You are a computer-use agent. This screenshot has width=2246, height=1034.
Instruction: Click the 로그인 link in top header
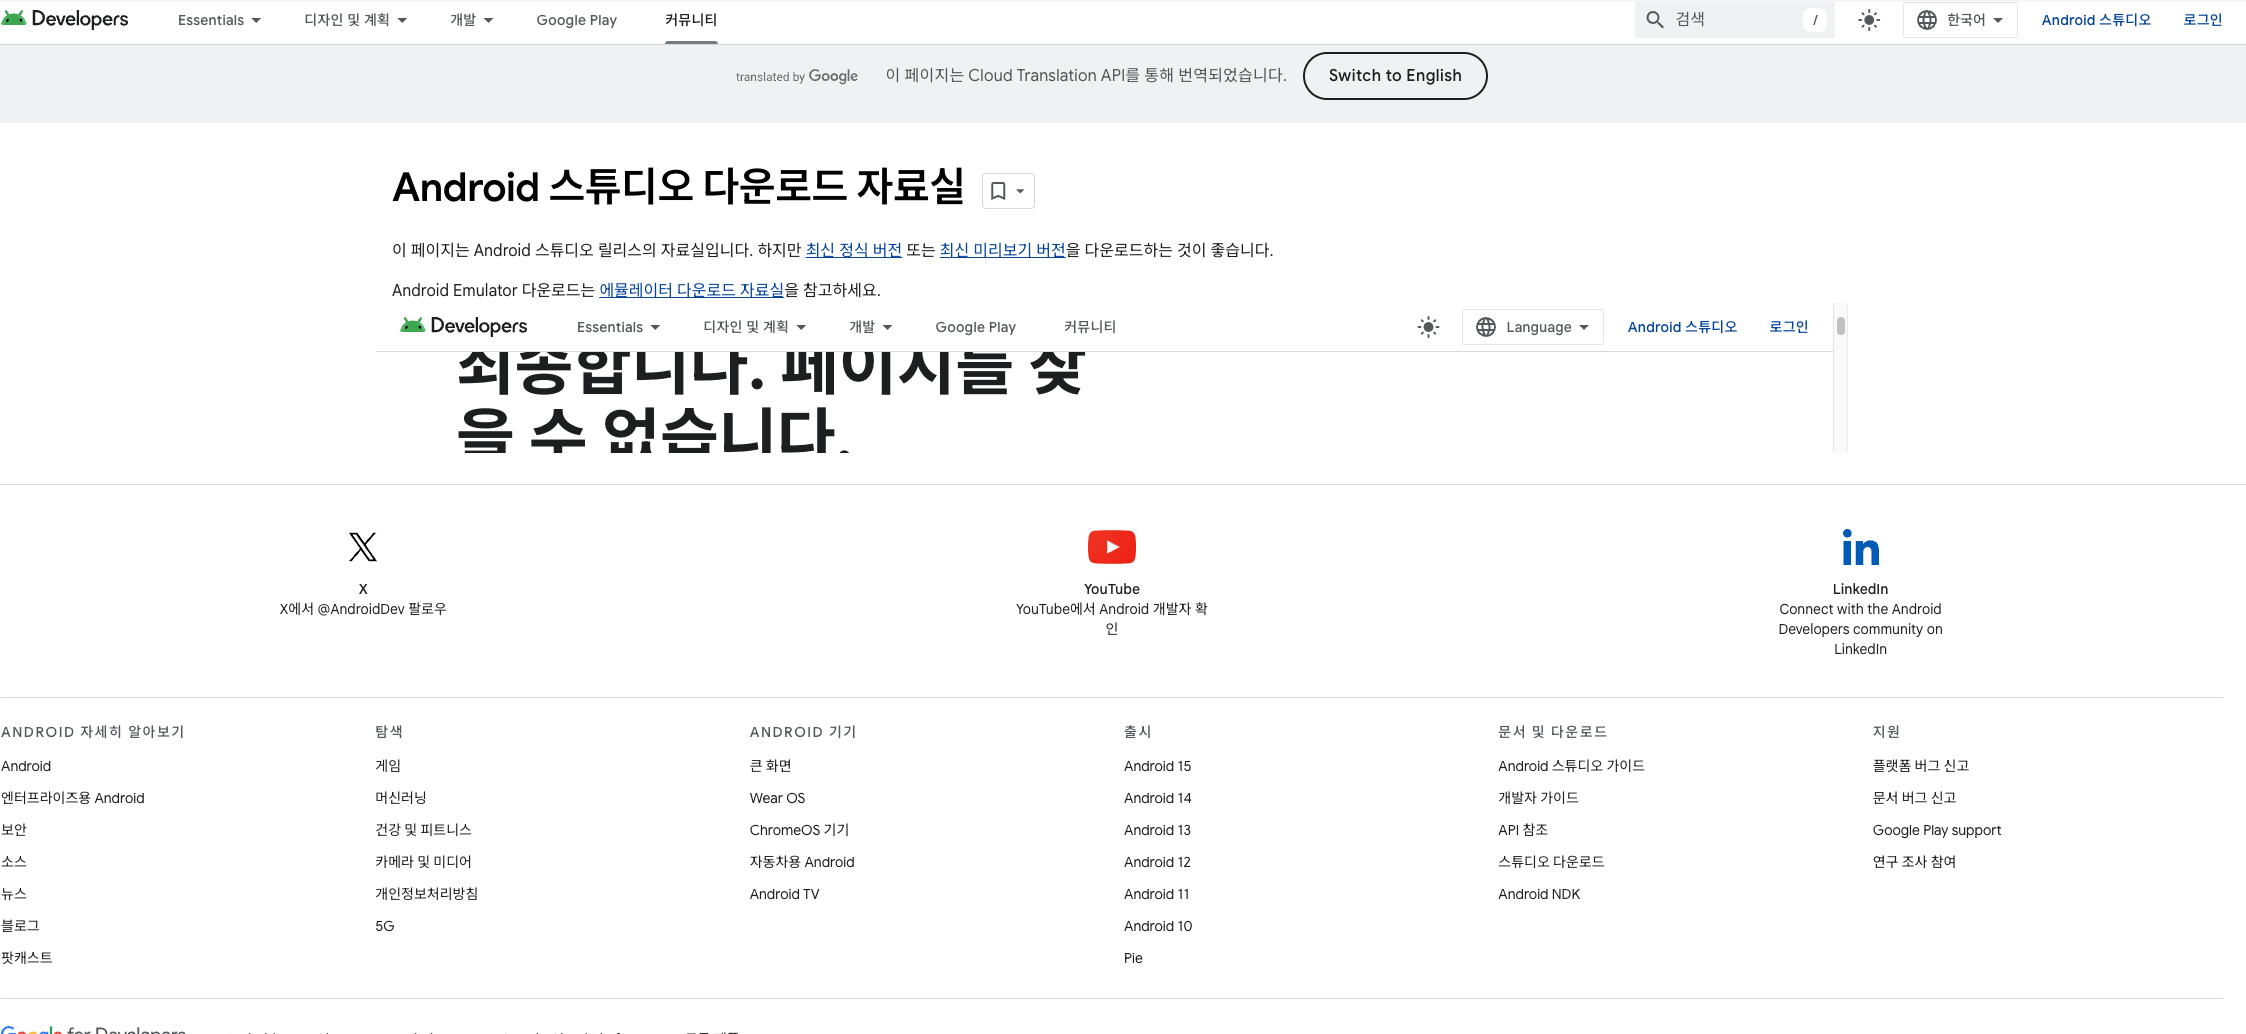(x=2202, y=20)
